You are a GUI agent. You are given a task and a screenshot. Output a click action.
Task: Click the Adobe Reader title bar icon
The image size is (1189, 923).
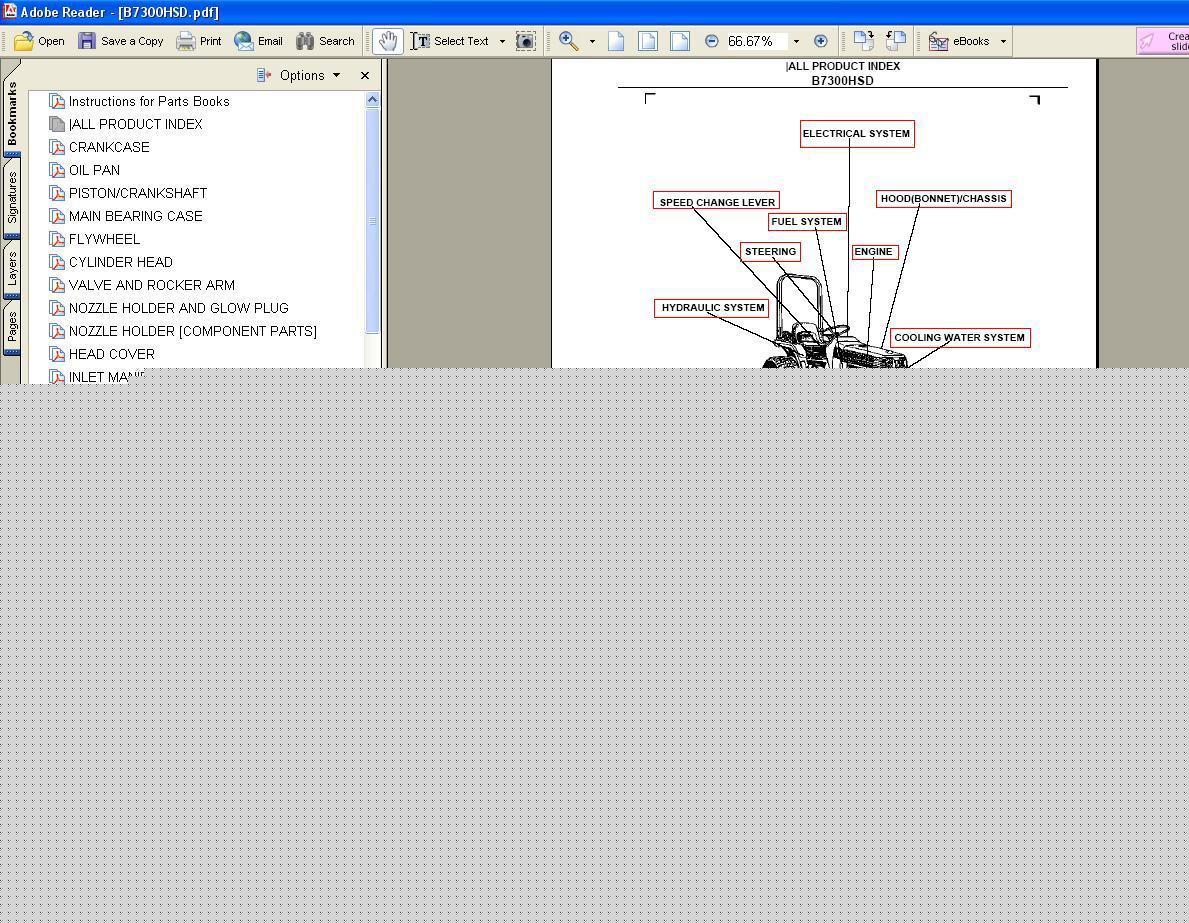pos(9,11)
